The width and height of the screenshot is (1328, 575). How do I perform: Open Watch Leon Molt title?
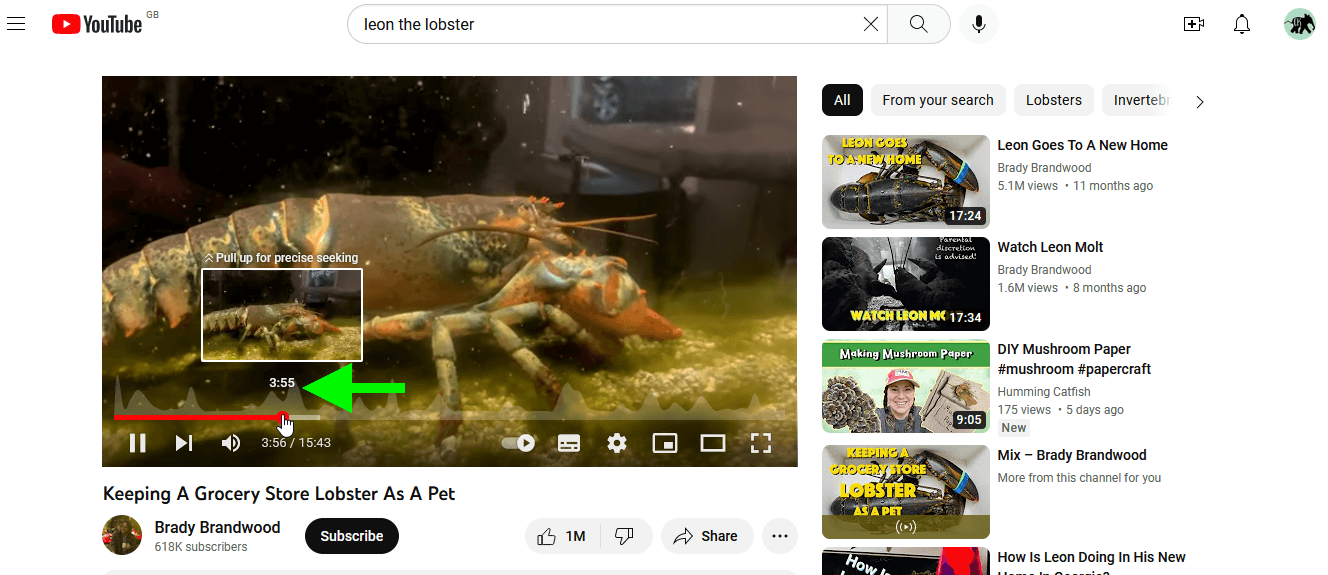(x=1050, y=247)
